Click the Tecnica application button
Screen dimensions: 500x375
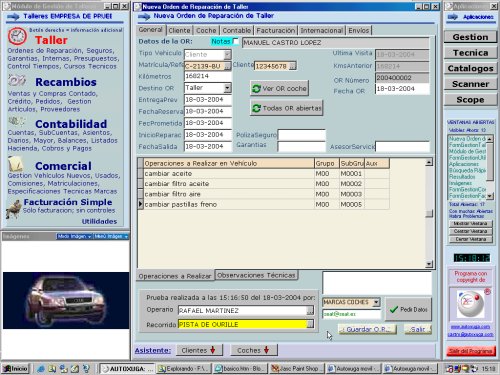point(470,53)
